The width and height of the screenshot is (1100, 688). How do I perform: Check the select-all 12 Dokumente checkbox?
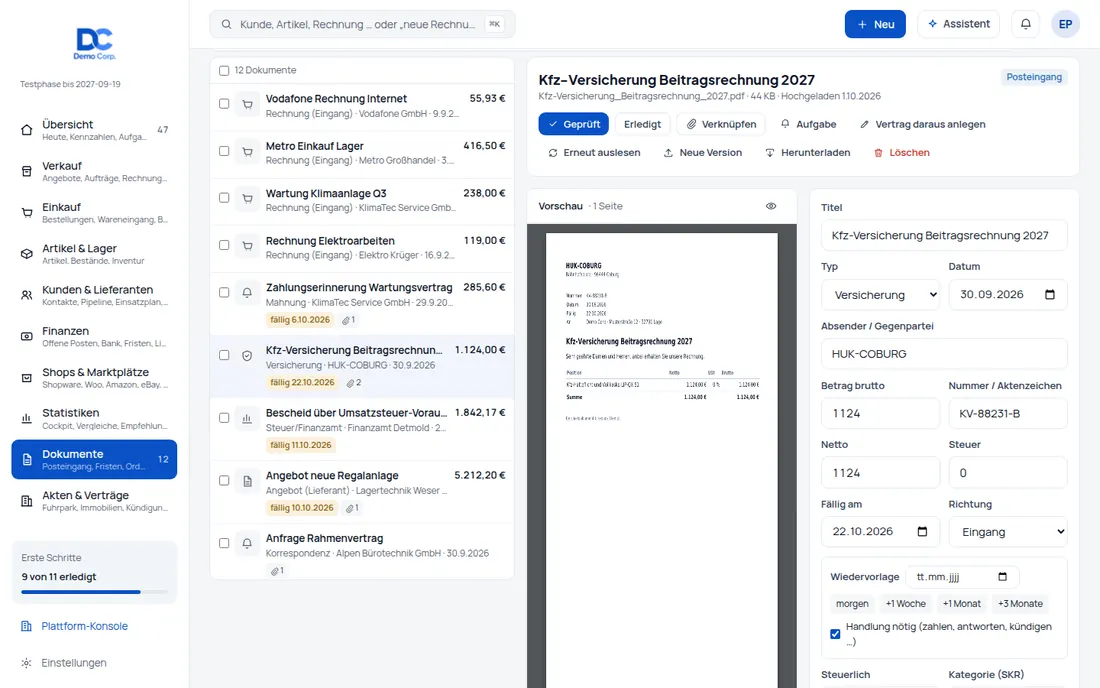(224, 71)
